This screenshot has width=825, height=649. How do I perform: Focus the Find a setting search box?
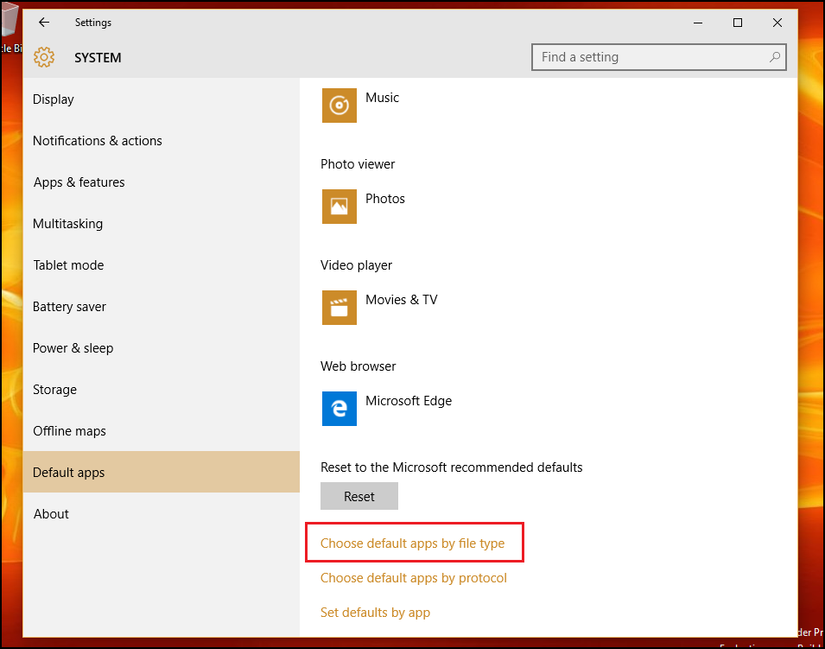650,58
